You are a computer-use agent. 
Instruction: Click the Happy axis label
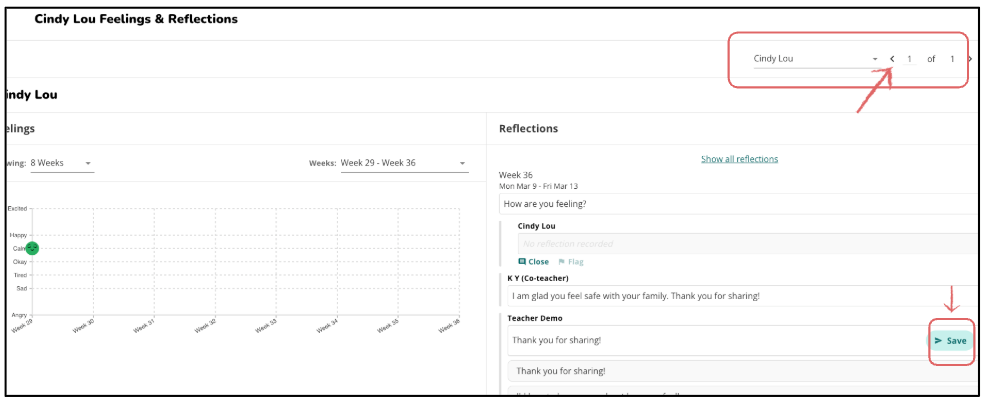[19, 235]
